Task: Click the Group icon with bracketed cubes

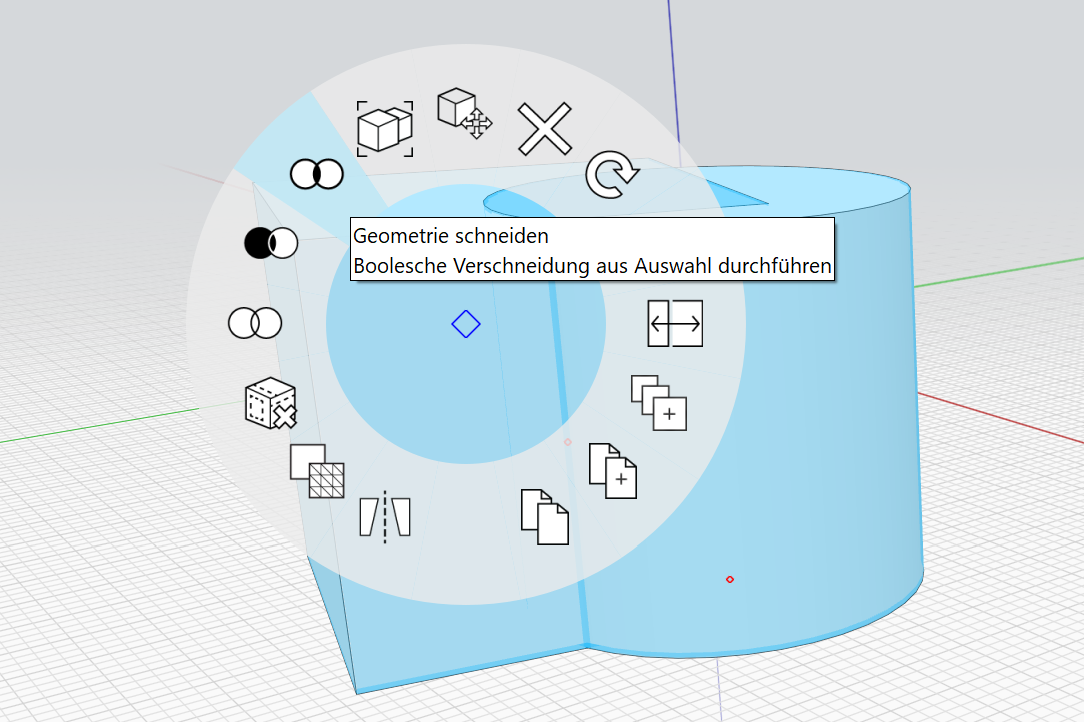Action: click(386, 129)
